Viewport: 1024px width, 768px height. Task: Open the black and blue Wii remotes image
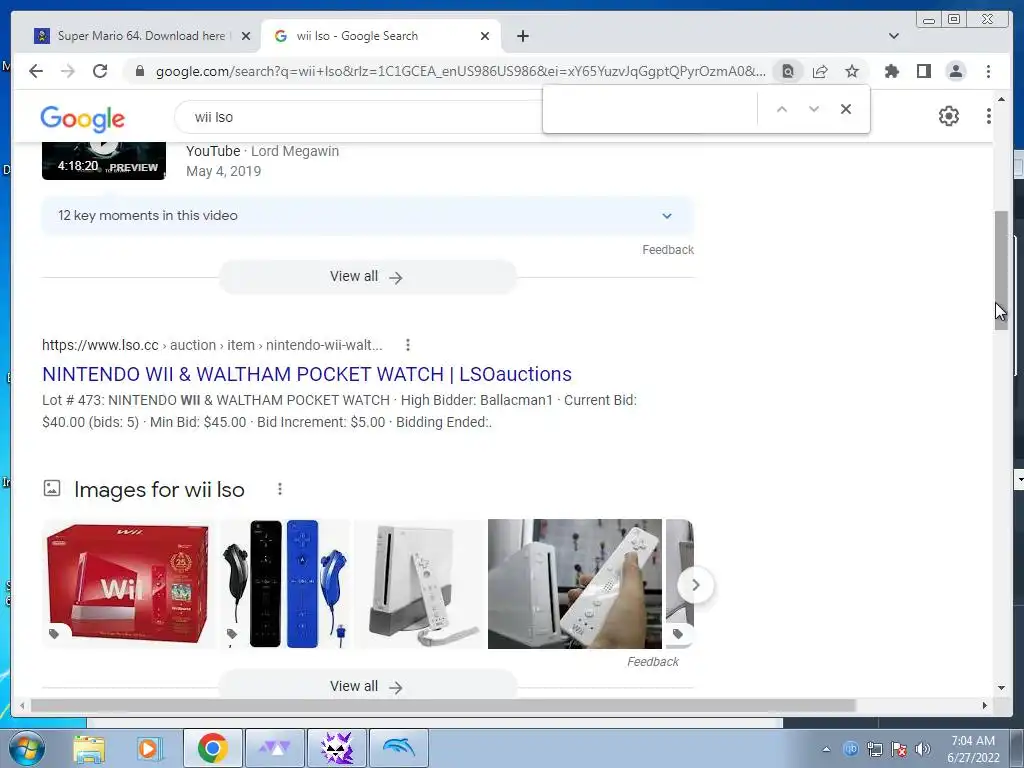click(285, 584)
